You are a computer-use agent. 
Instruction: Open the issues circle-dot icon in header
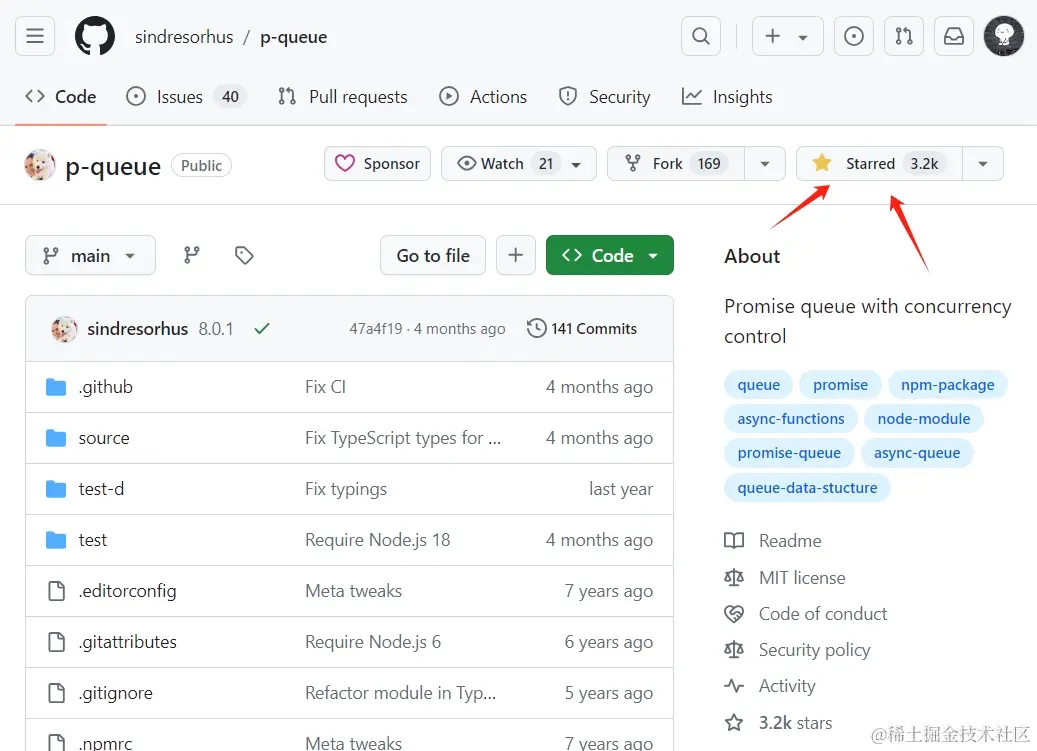click(x=854, y=36)
